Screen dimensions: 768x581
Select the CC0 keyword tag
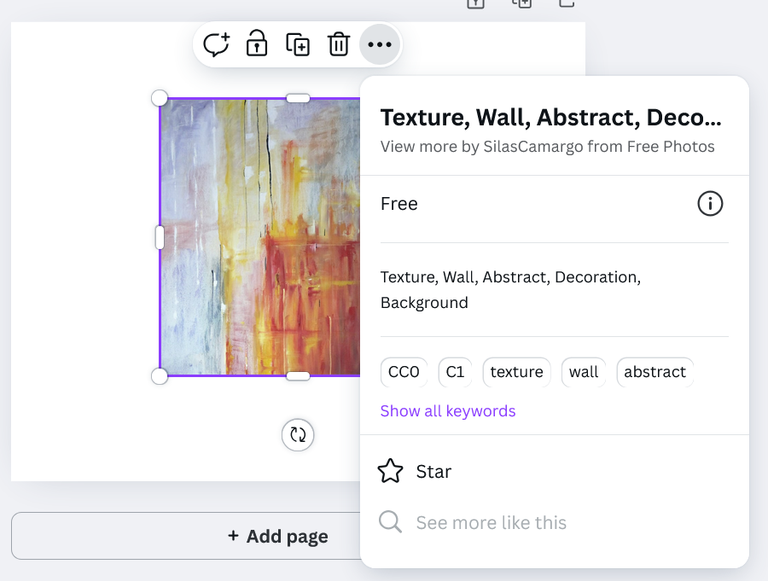point(404,372)
